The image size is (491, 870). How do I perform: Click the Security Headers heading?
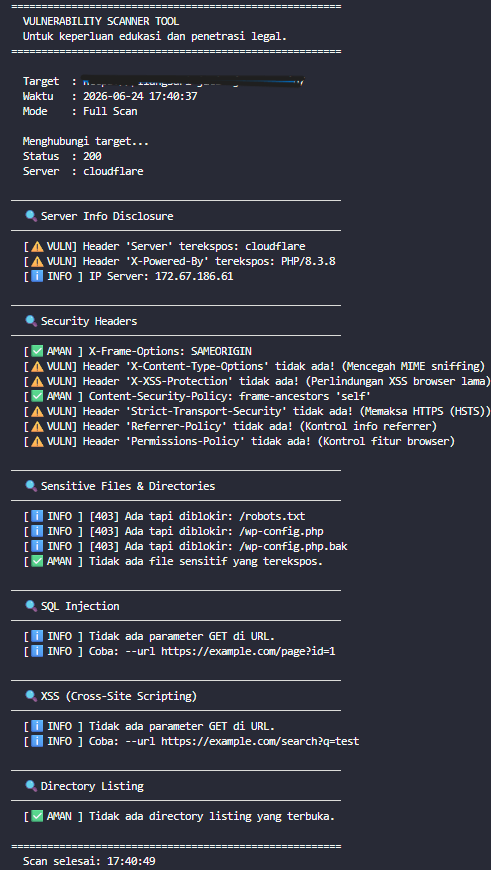point(89,321)
